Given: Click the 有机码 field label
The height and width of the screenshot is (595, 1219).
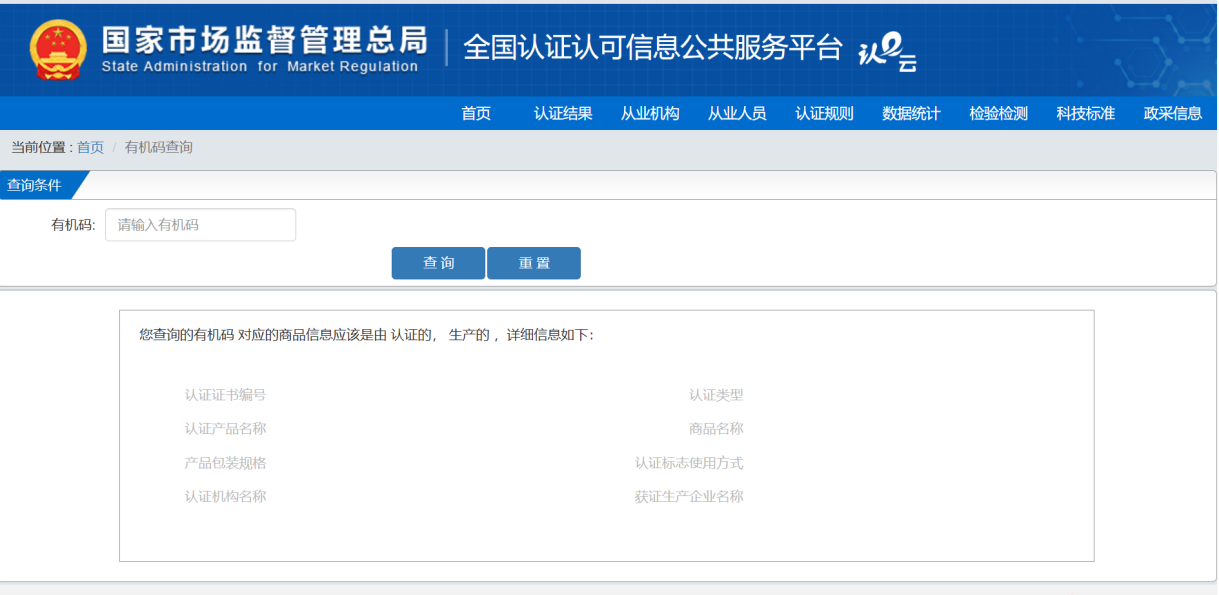Looking at the screenshot, I should click(73, 225).
